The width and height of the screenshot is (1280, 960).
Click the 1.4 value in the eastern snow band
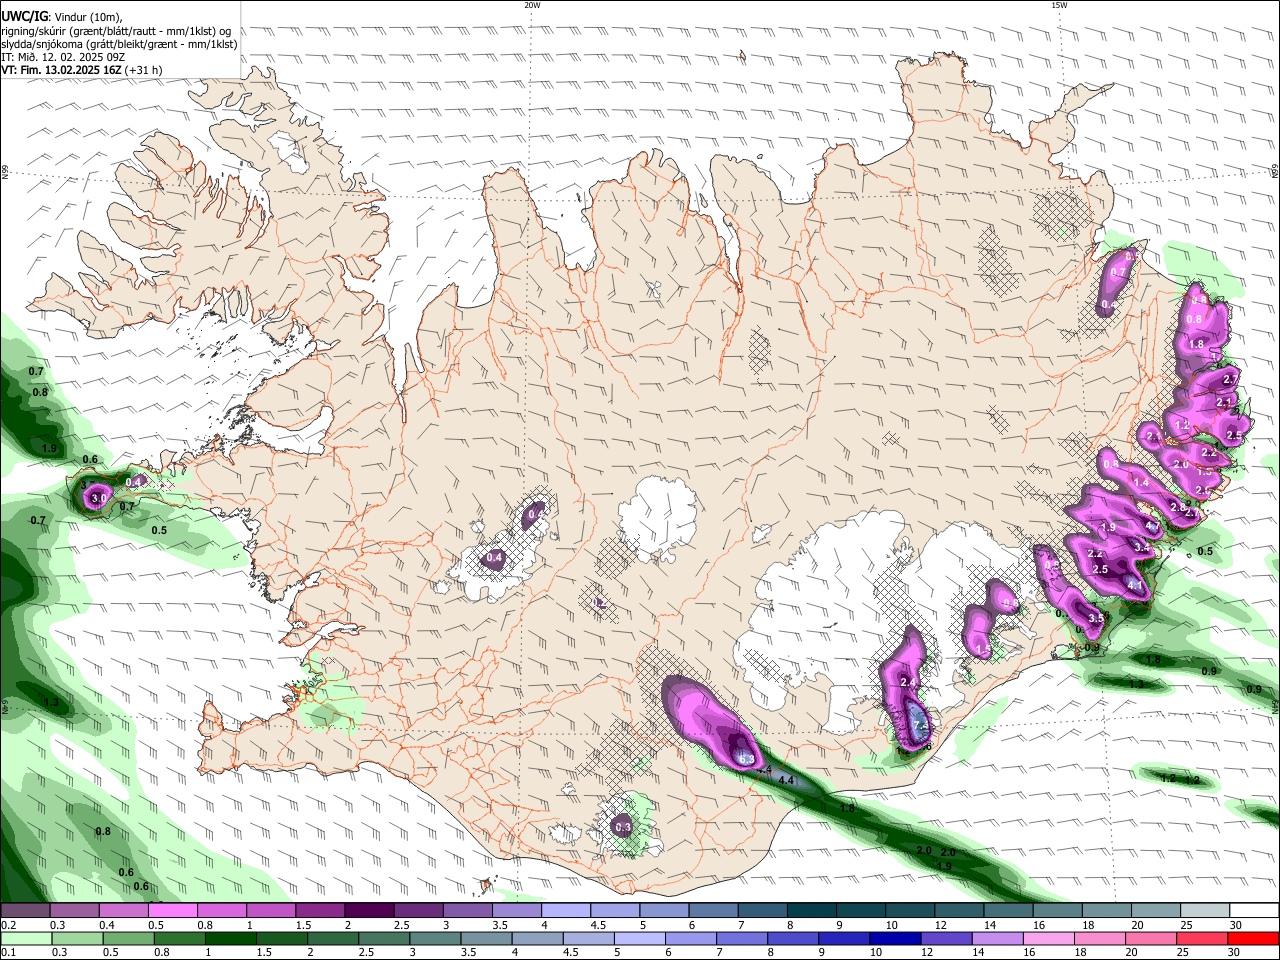tap(1141, 482)
